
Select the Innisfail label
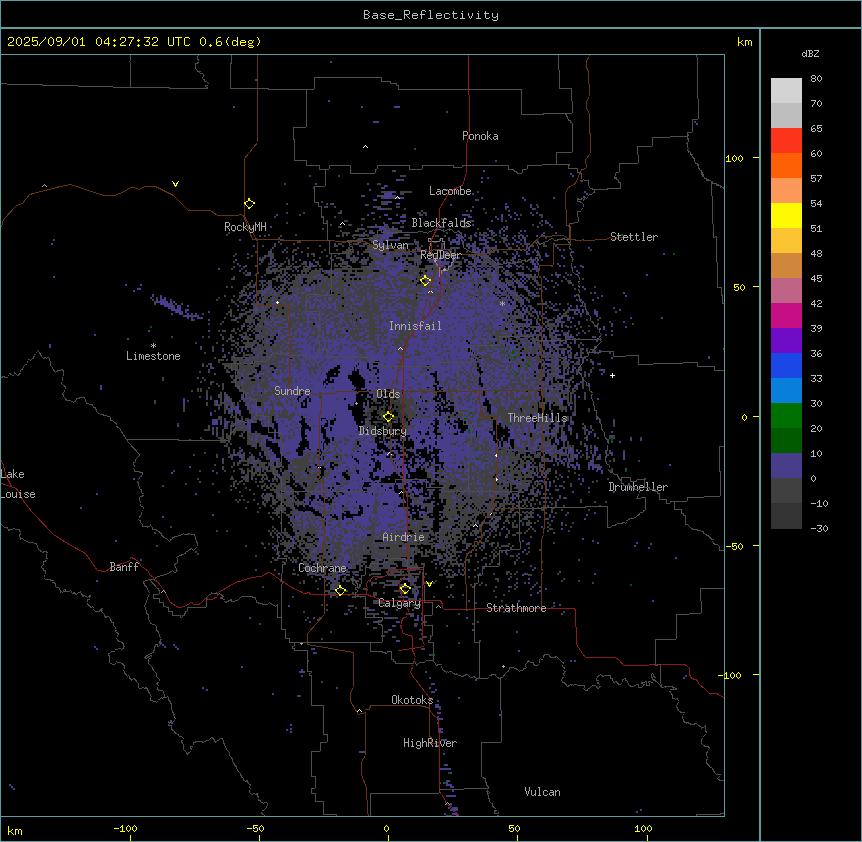[415, 326]
